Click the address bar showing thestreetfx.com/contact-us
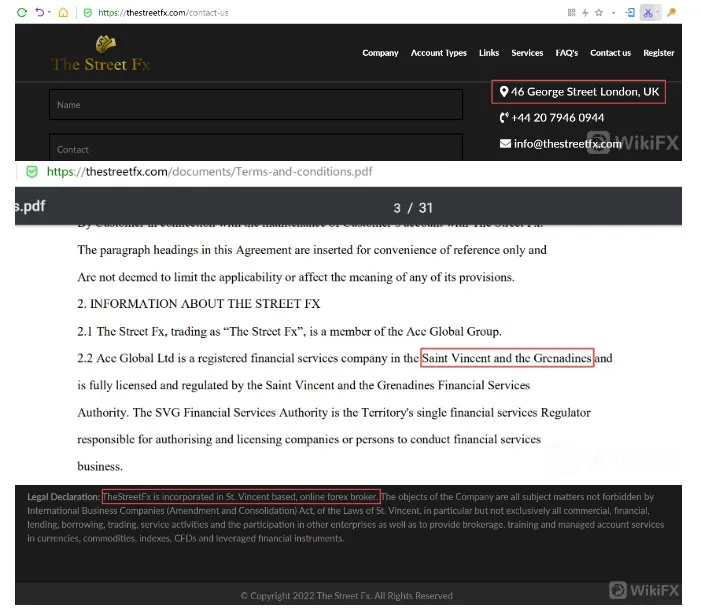 coord(163,13)
